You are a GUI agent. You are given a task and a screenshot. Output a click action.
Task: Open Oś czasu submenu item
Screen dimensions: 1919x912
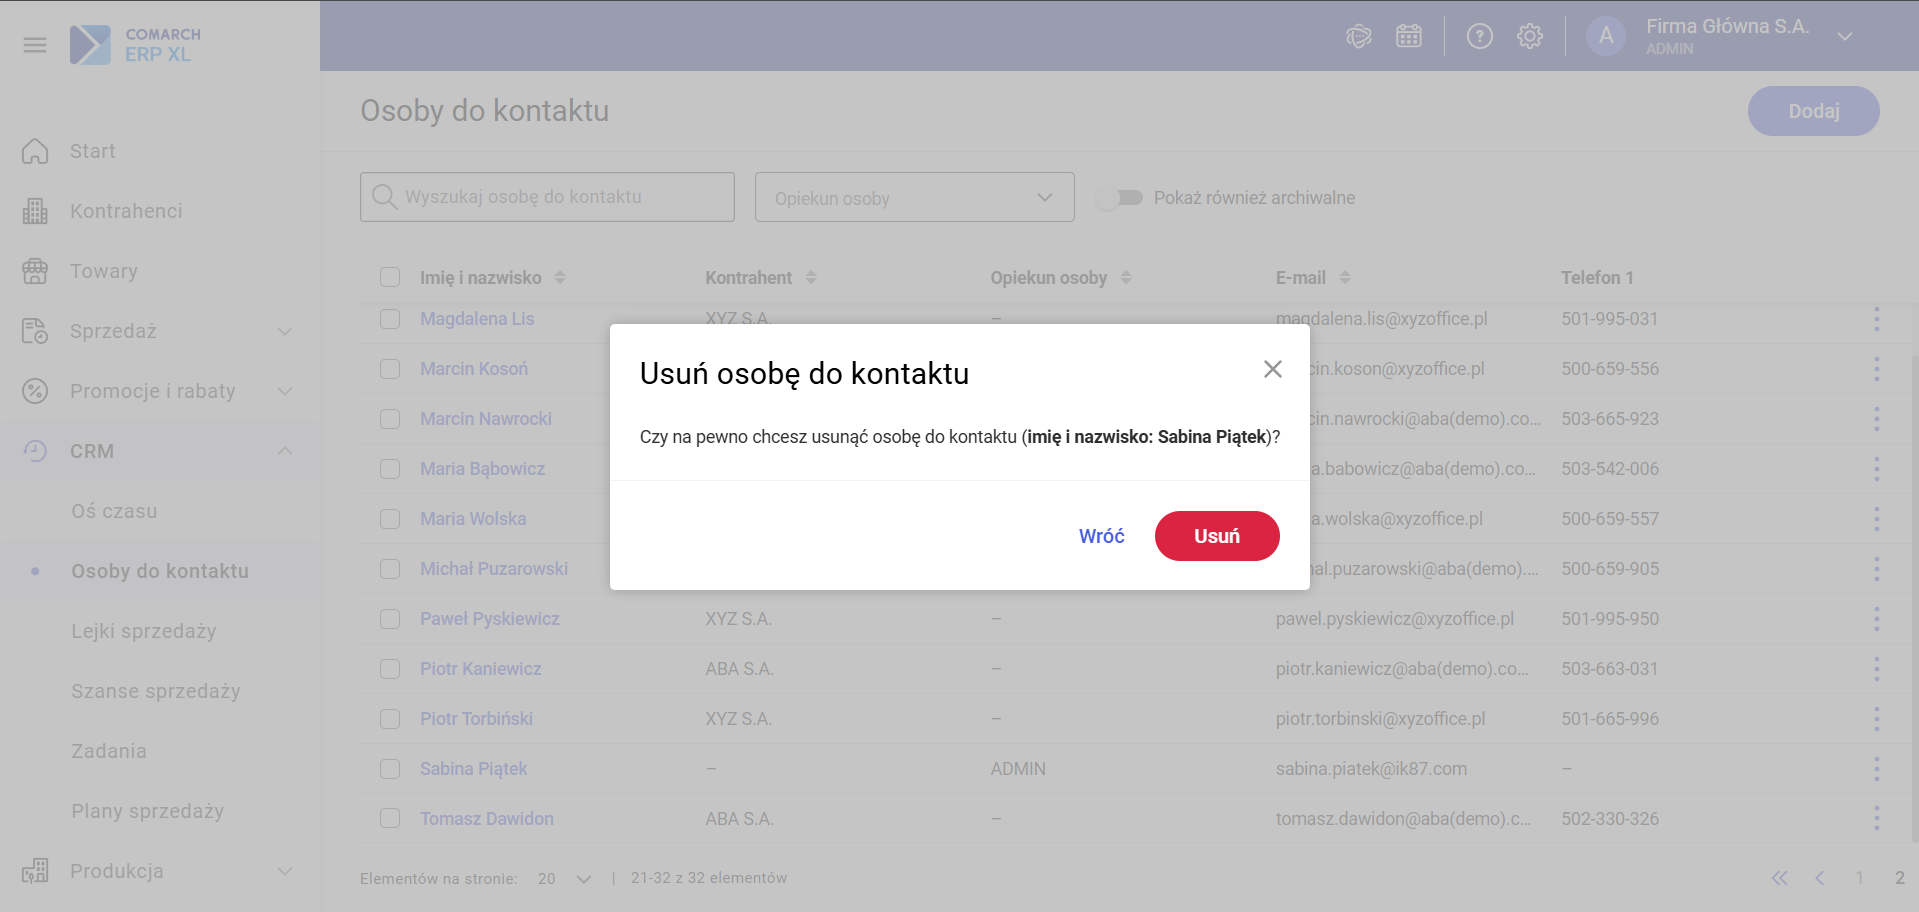click(x=114, y=511)
